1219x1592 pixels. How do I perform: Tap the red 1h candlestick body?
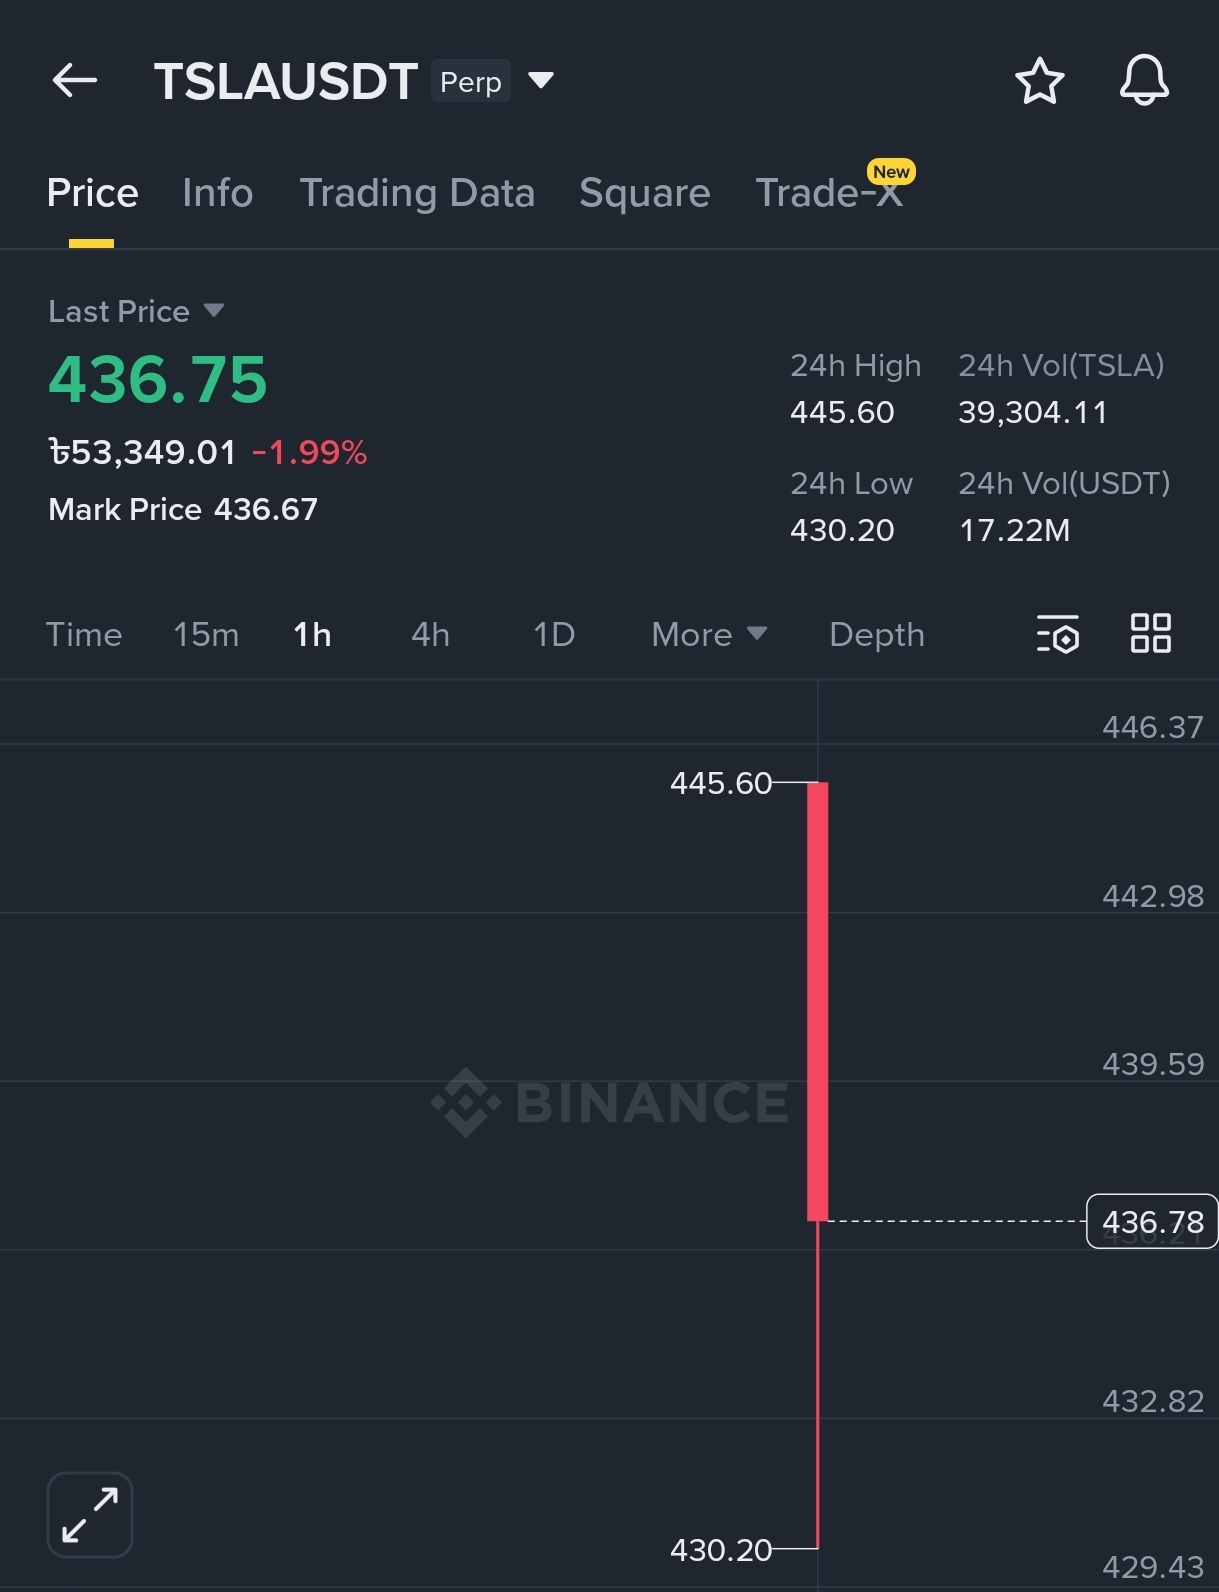click(x=818, y=1000)
